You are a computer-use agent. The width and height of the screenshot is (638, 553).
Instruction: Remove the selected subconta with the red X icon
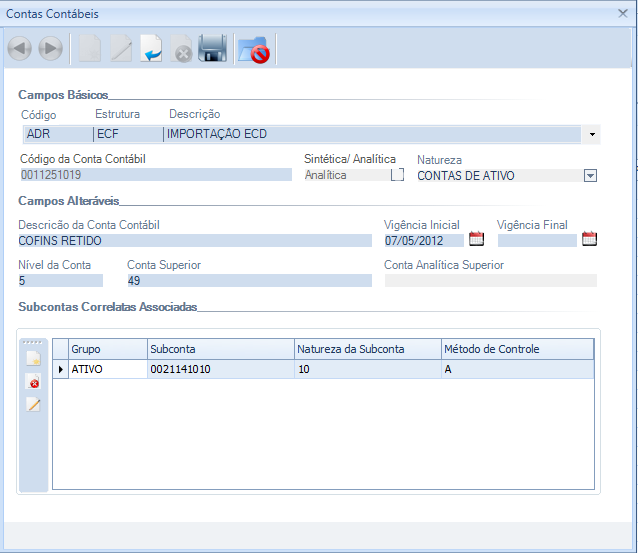click(x=33, y=382)
